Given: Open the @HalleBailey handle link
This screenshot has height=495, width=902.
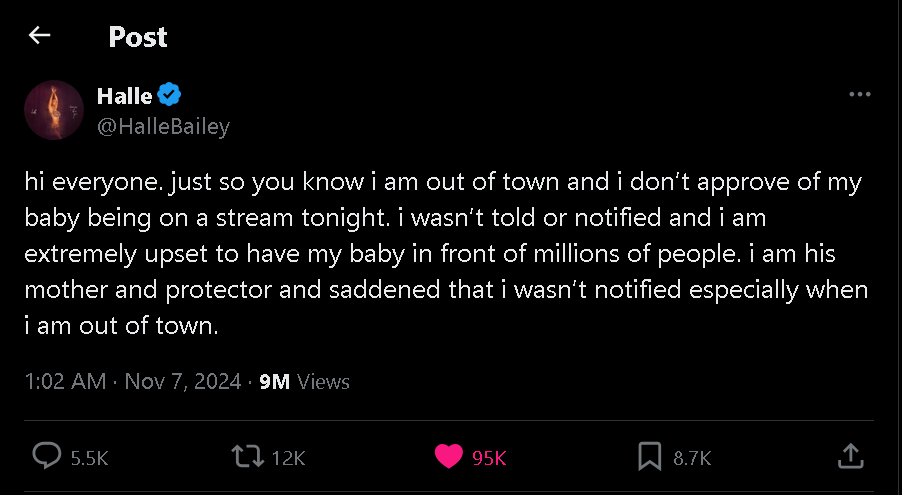Looking at the screenshot, I should coord(163,127).
